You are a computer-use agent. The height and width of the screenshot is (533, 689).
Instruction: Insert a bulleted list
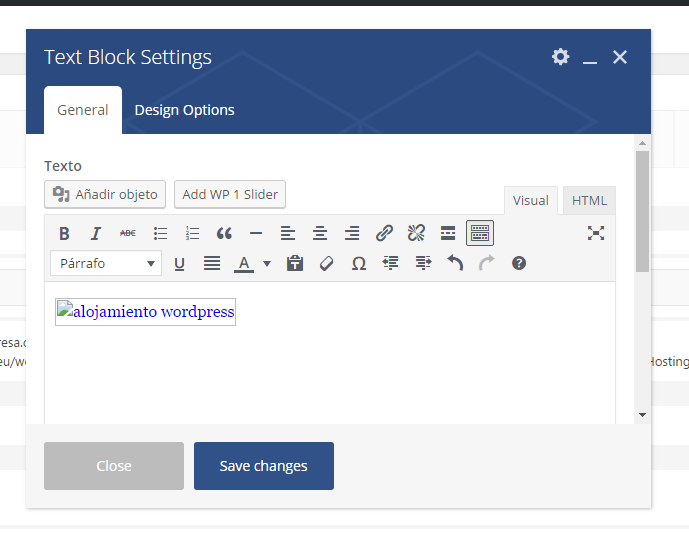160,233
